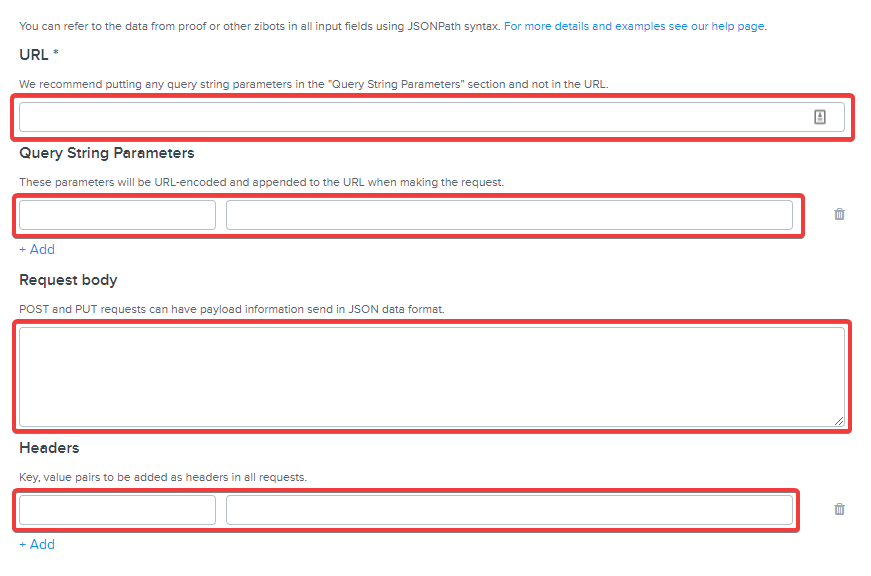
Task: Click the Query String Parameters heading
Action: click(x=107, y=153)
